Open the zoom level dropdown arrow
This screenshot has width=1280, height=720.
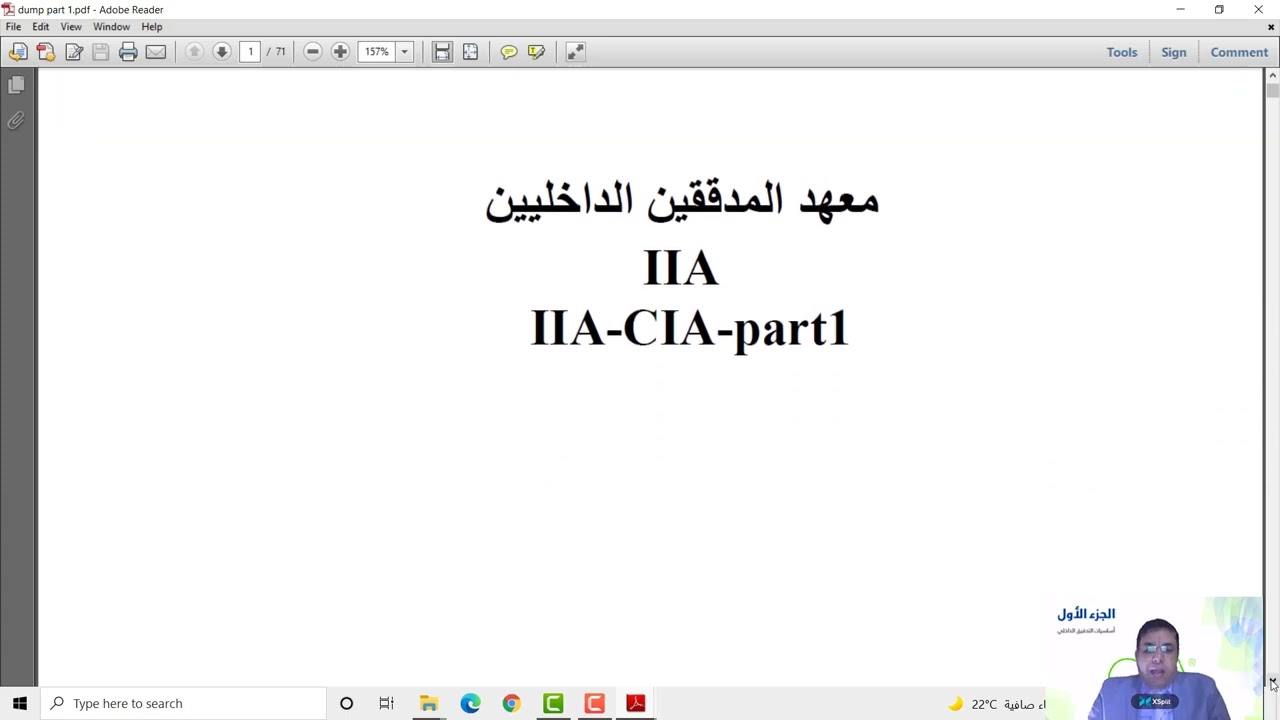click(404, 52)
